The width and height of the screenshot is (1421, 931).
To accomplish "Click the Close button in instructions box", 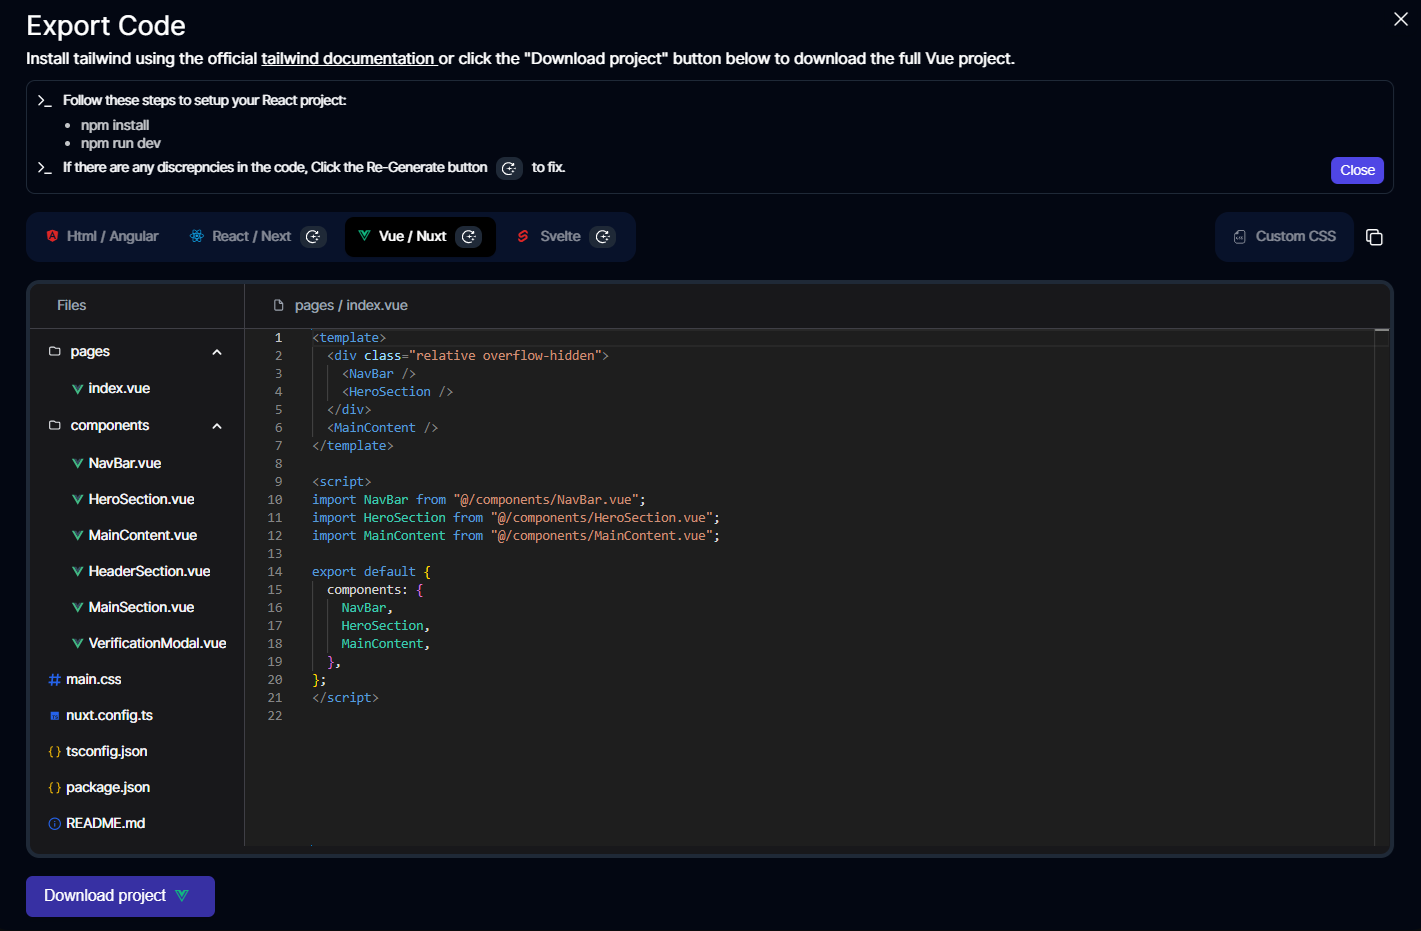I will click(x=1357, y=170).
